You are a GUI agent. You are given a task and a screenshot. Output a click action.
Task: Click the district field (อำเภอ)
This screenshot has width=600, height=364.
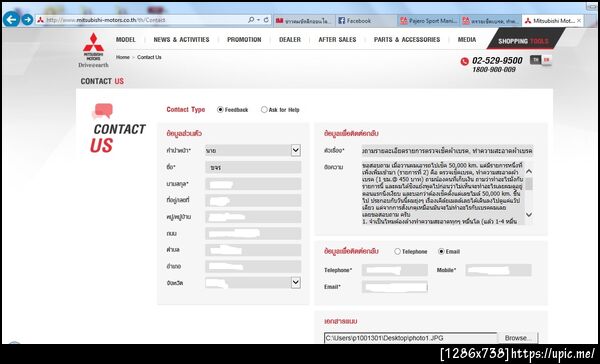coord(253,266)
